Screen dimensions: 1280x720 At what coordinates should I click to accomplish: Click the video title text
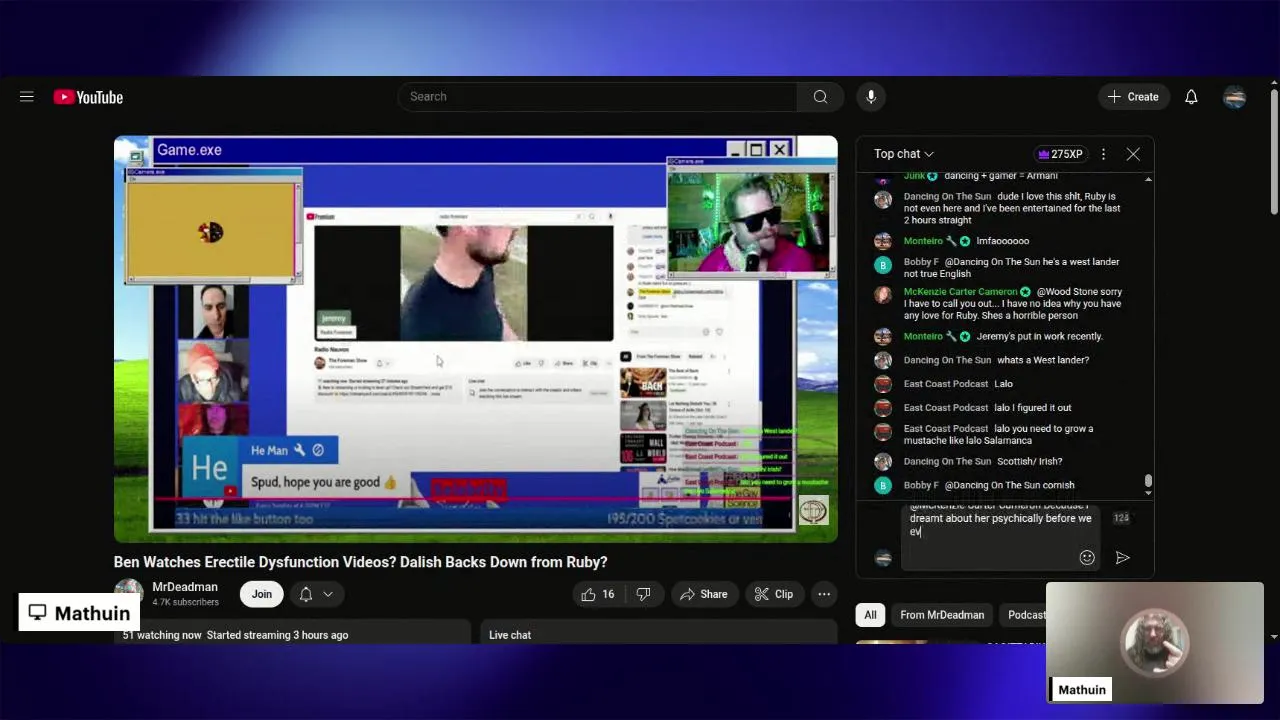tap(361, 562)
